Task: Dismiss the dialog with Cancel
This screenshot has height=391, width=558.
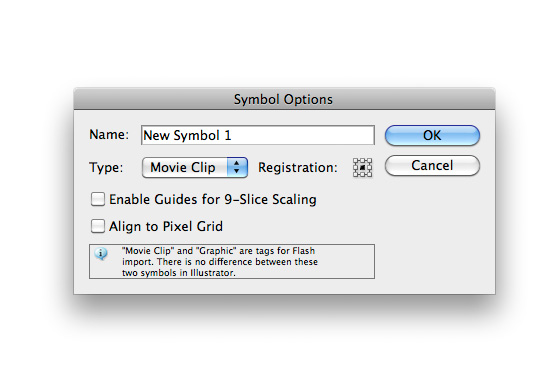Action: point(432,165)
